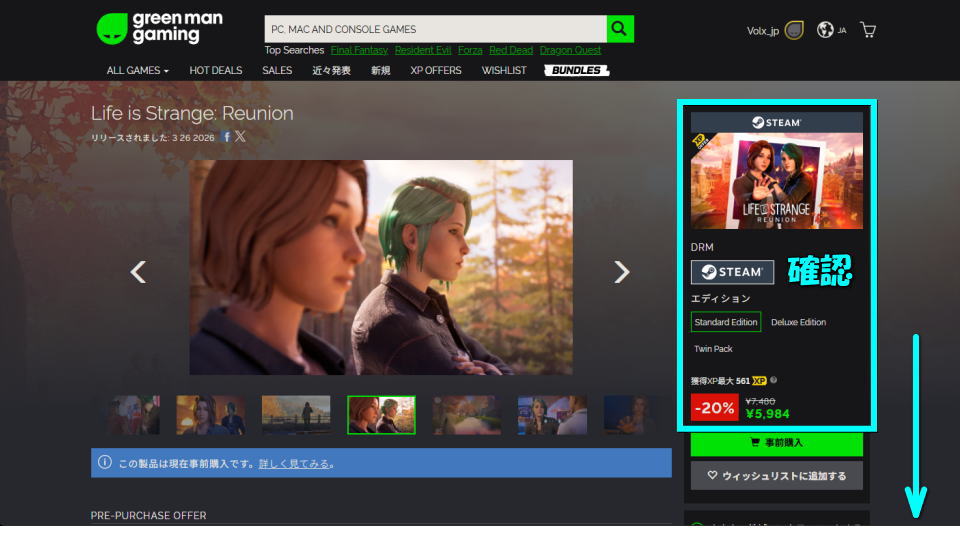Expand the ALL GAMES dropdown menu
The height and width of the screenshot is (540, 960).
[137, 71]
